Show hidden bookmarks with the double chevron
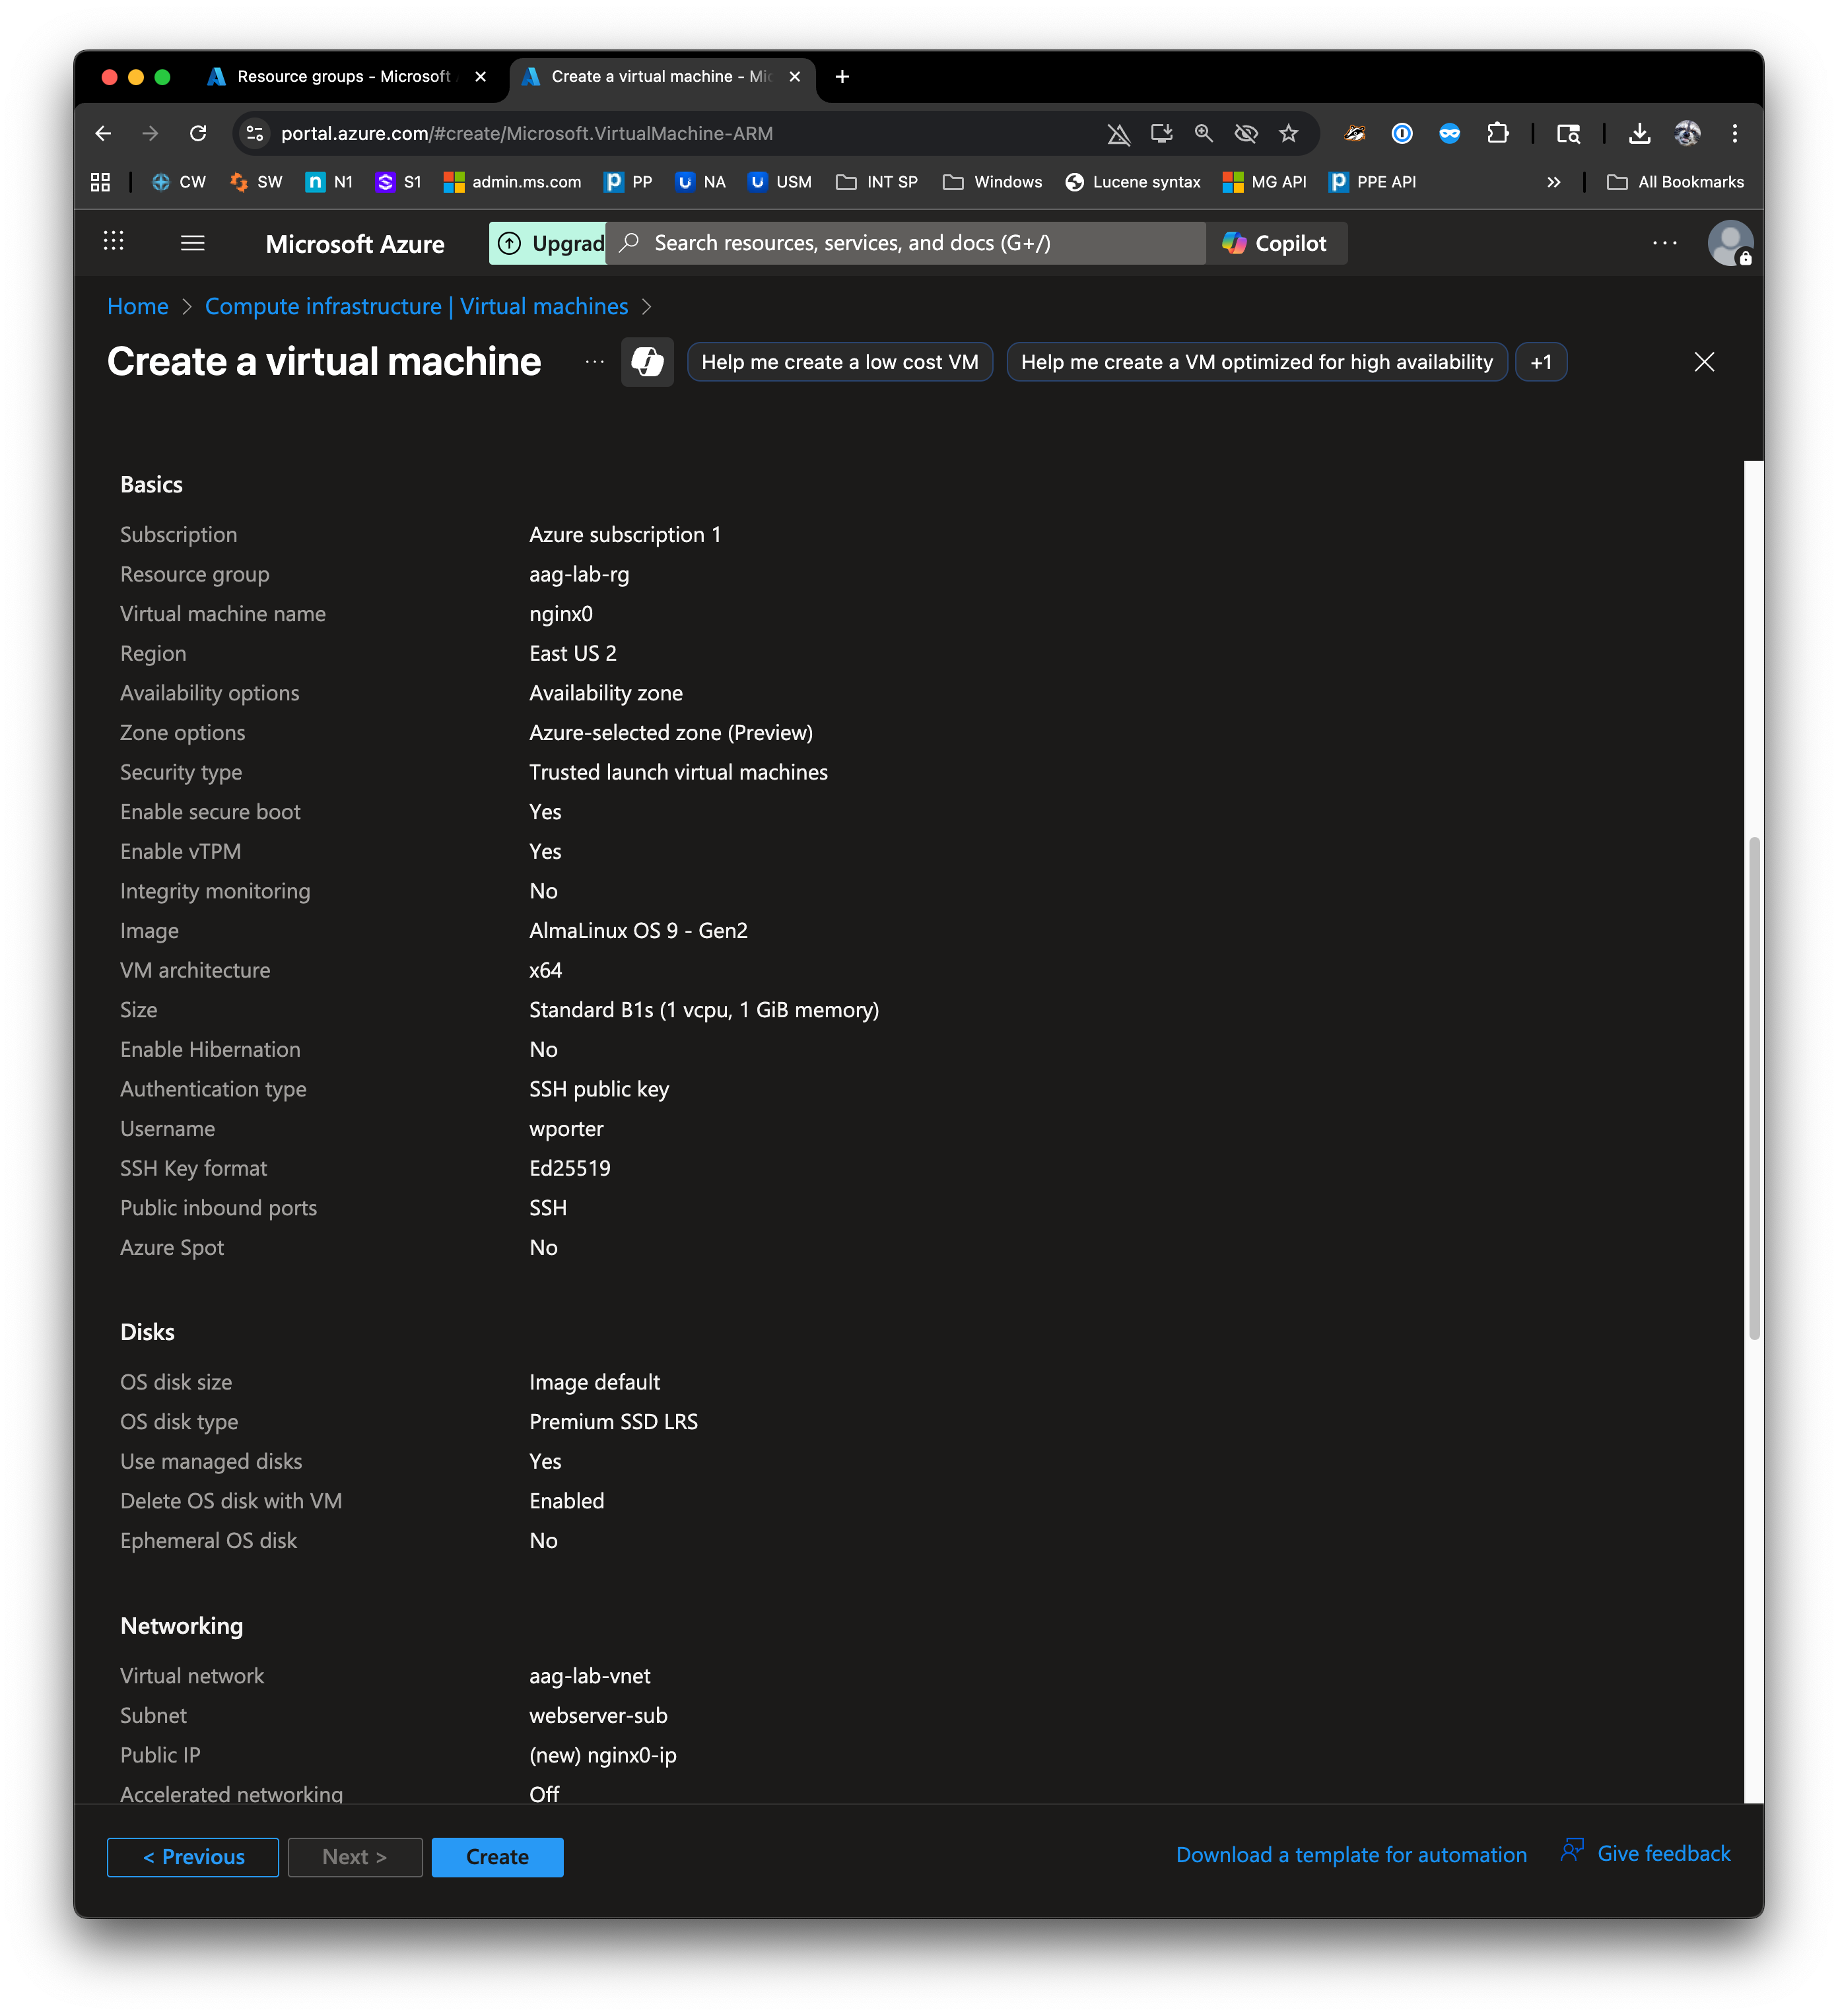This screenshot has width=1838, height=2016. [1553, 182]
